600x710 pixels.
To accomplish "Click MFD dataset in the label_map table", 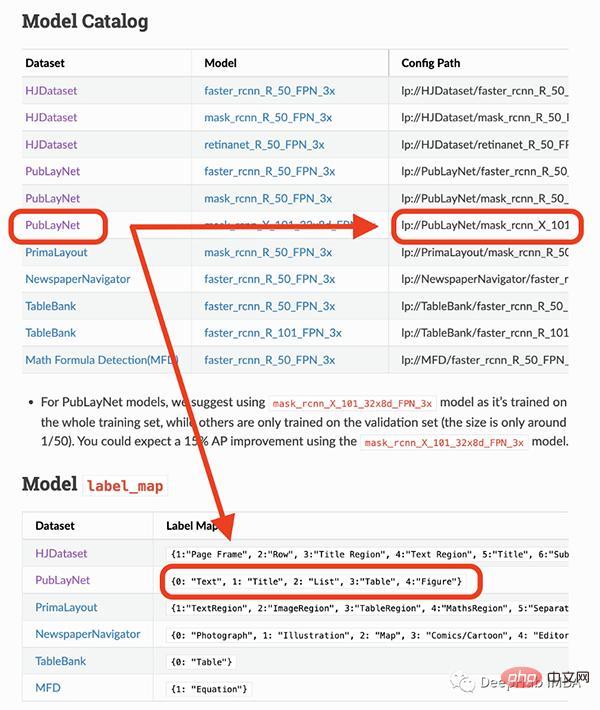I will (48, 688).
